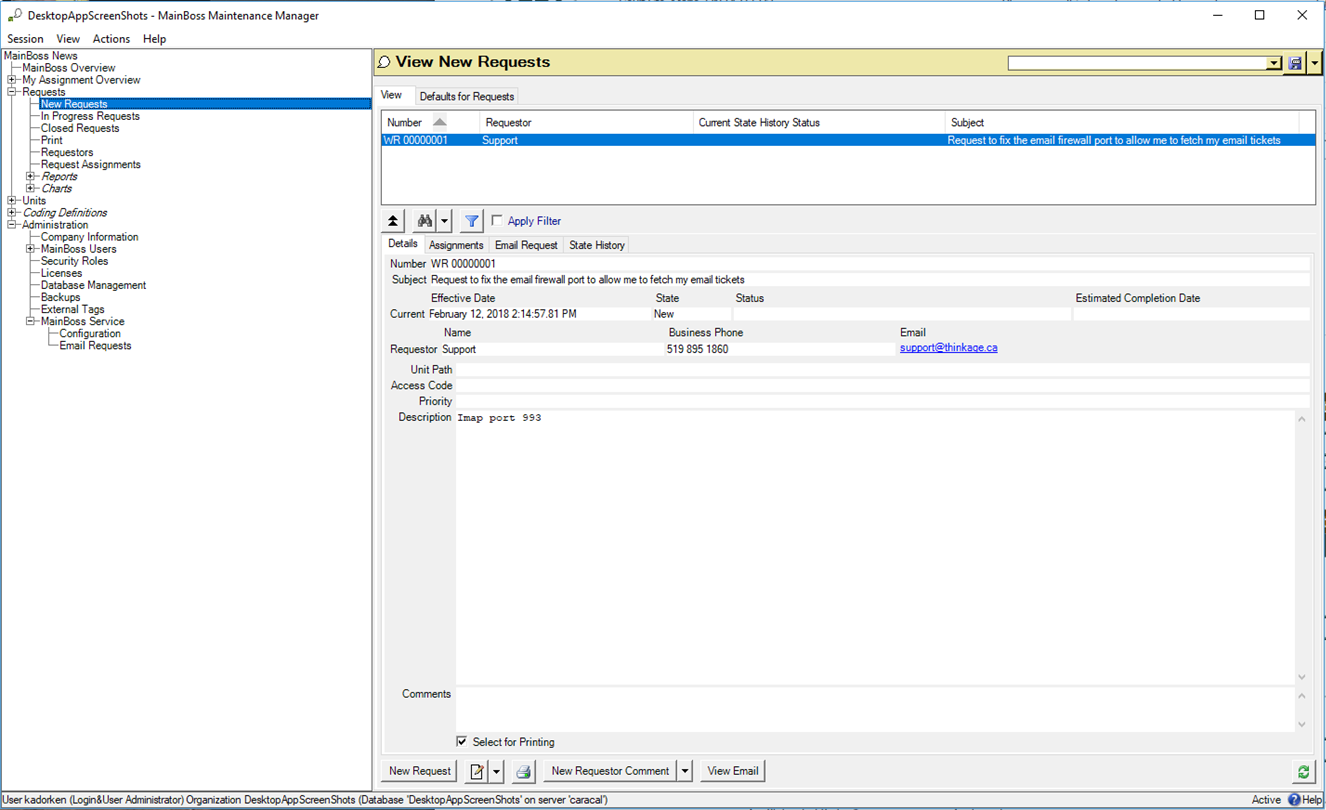Click the collapse-details double arrow icon
This screenshot has height=810, width=1326.
click(394, 221)
